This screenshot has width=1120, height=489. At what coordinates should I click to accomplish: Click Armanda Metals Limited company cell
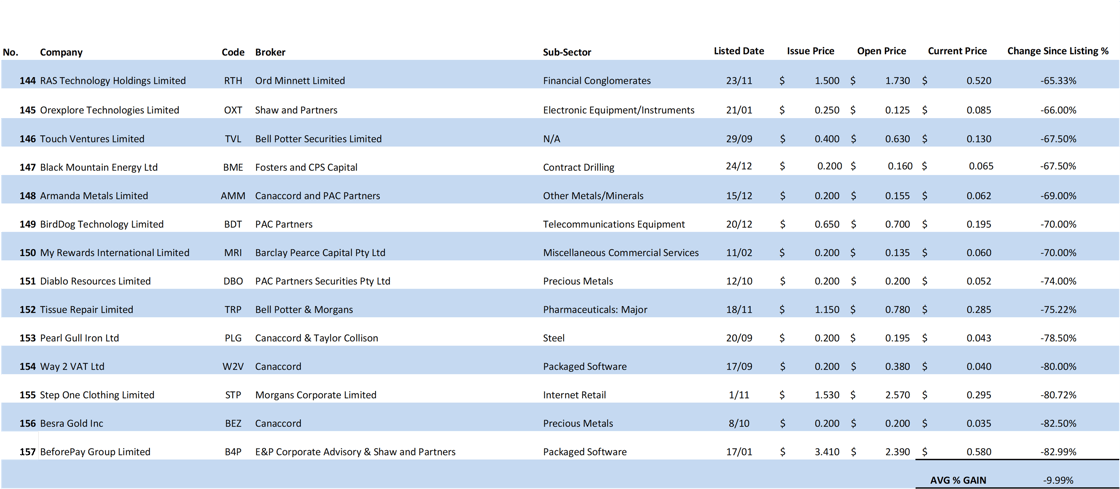[x=94, y=196]
